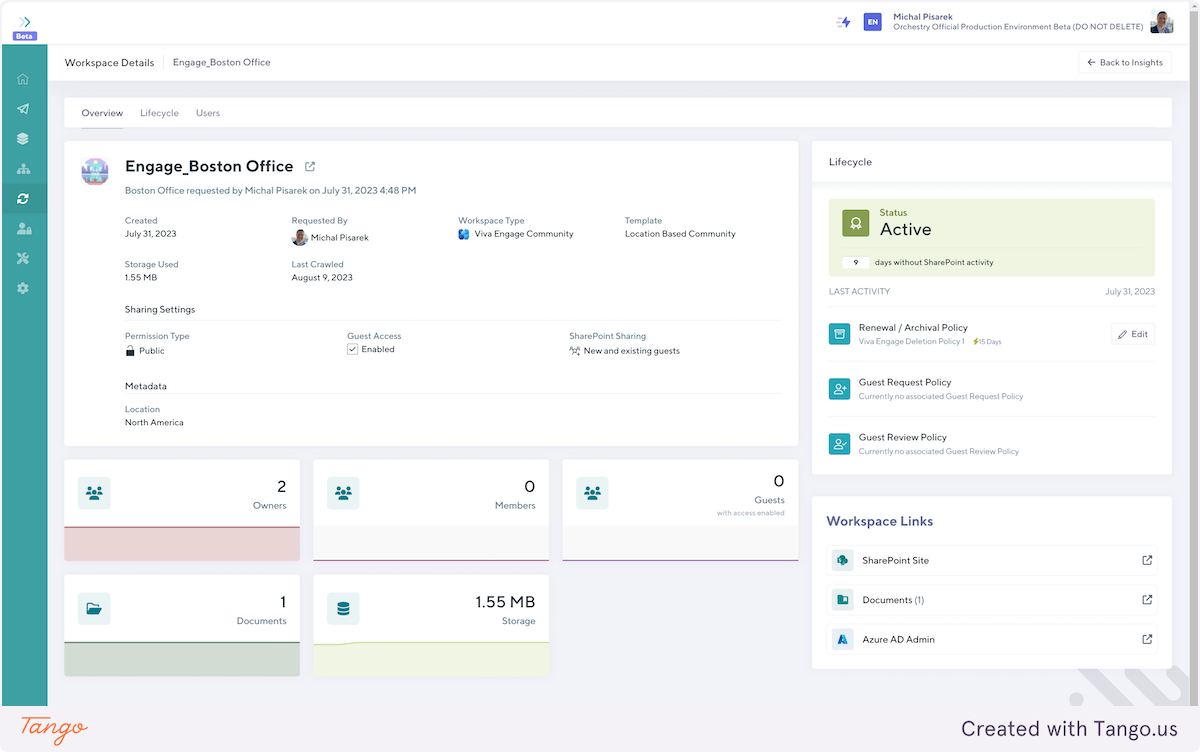Open the tools wrench sidebar icon
This screenshot has height=752, width=1200.
pos(23,258)
